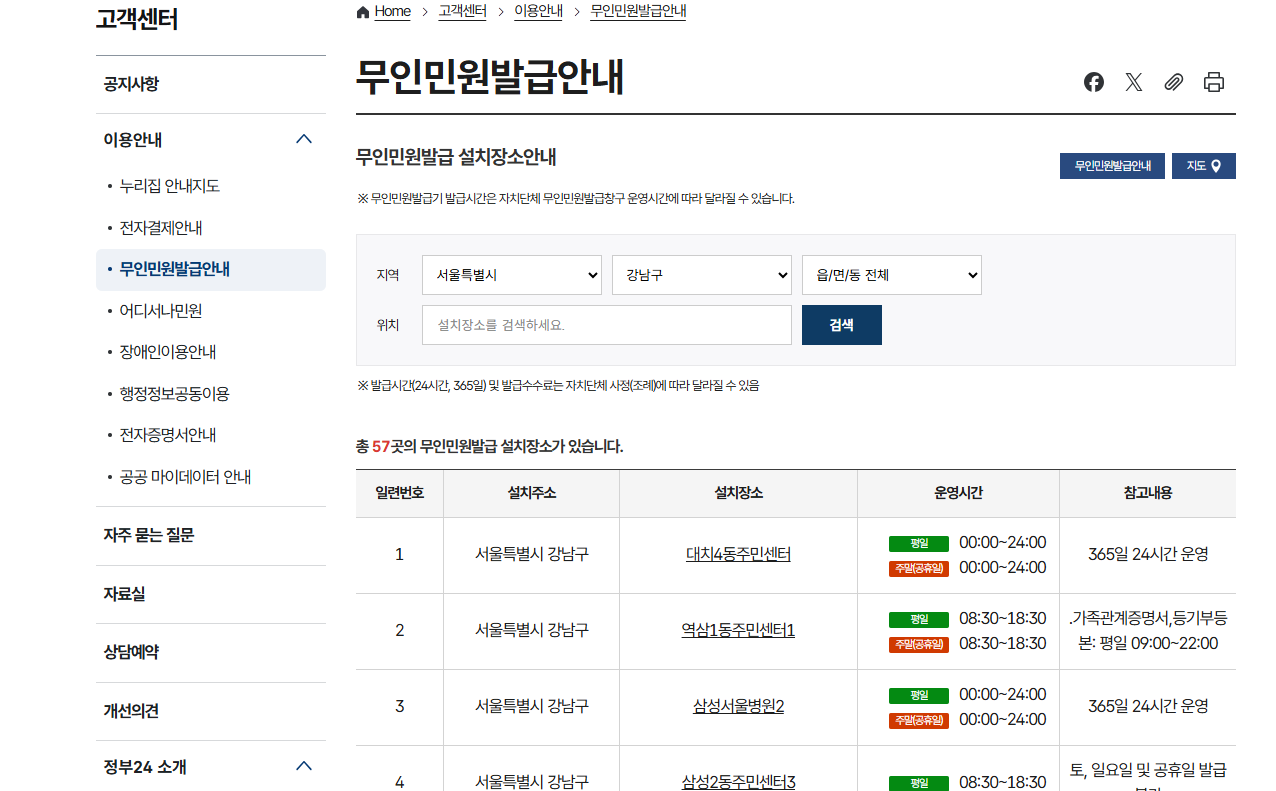
Task: Share the page on Facebook
Action: click(1093, 82)
